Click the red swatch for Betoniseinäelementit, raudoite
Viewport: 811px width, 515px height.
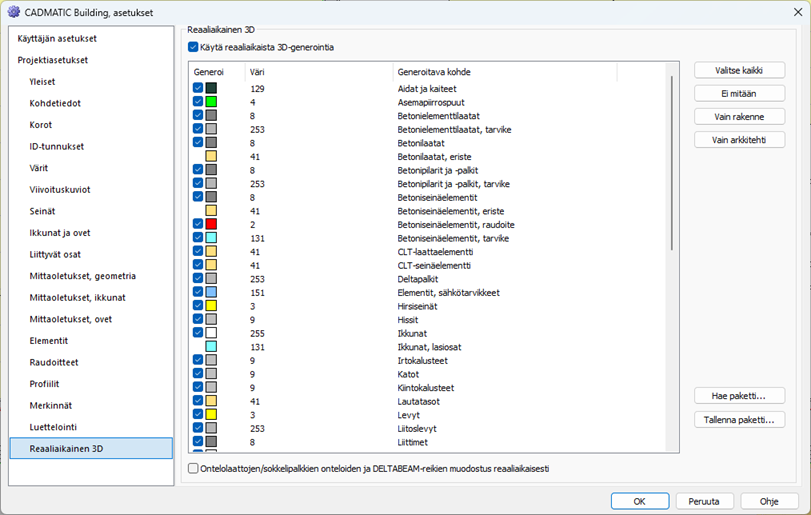click(x=211, y=224)
